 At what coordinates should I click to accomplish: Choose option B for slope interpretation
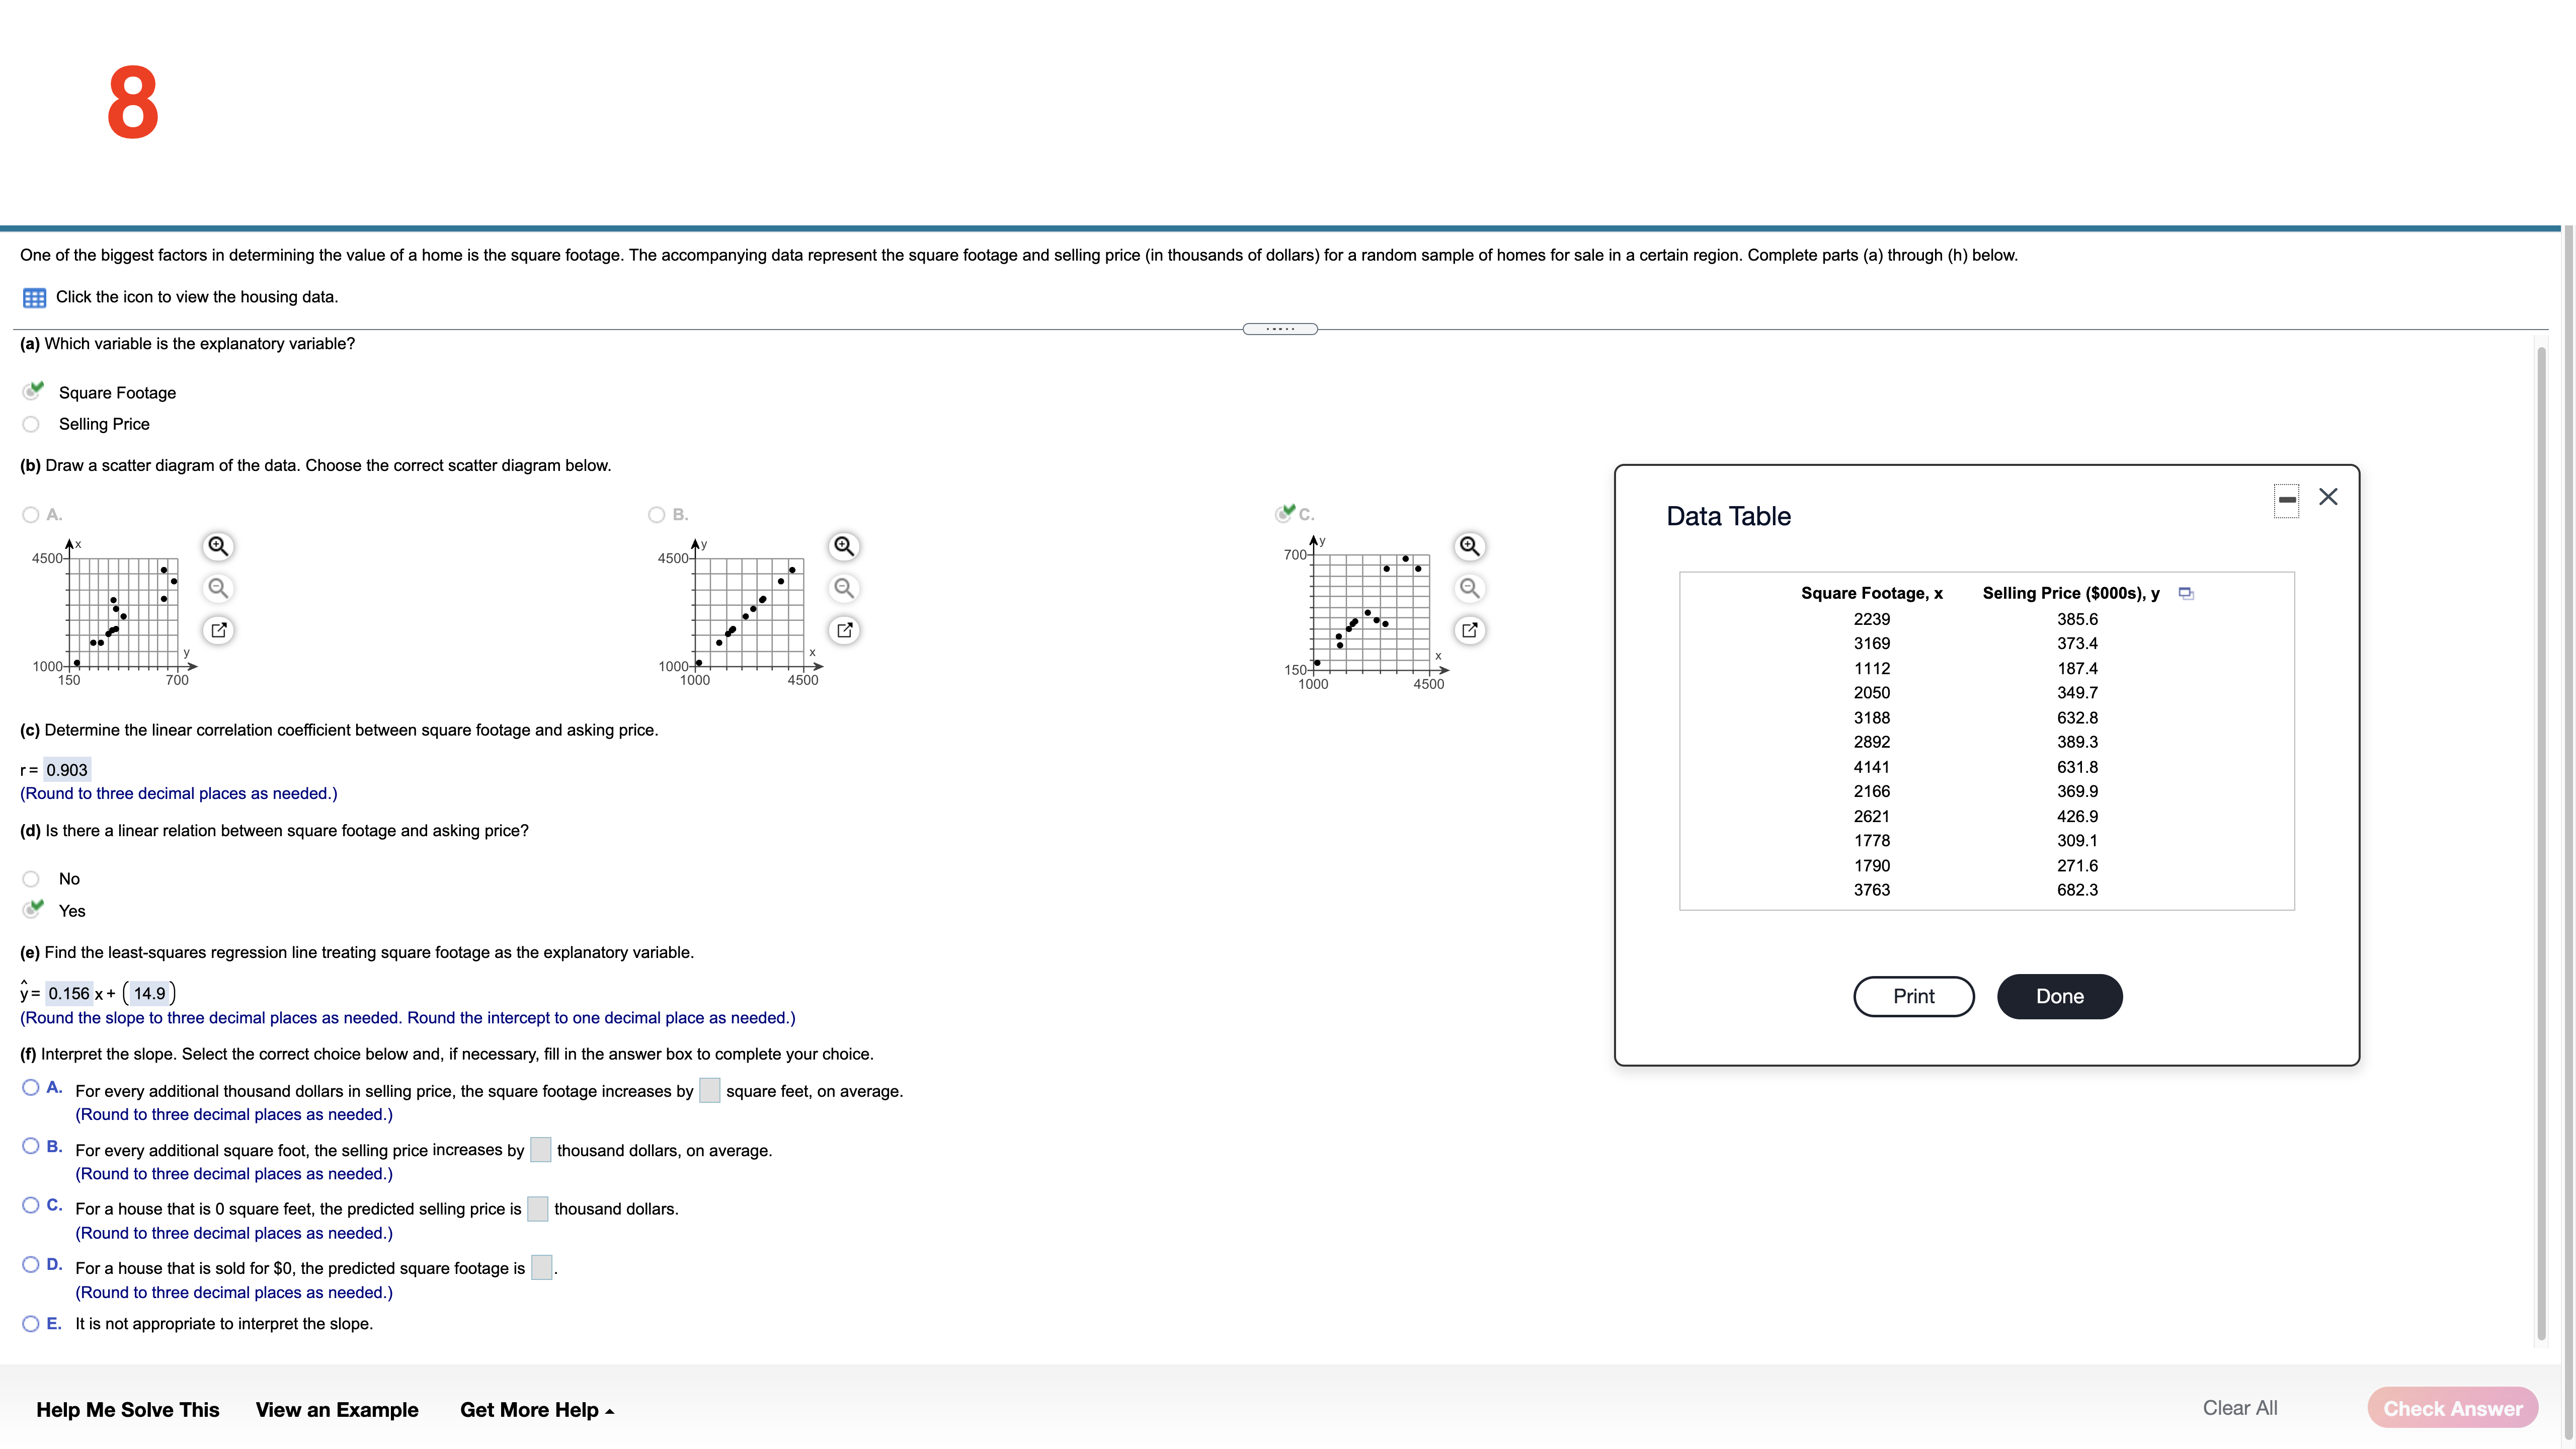31,1147
